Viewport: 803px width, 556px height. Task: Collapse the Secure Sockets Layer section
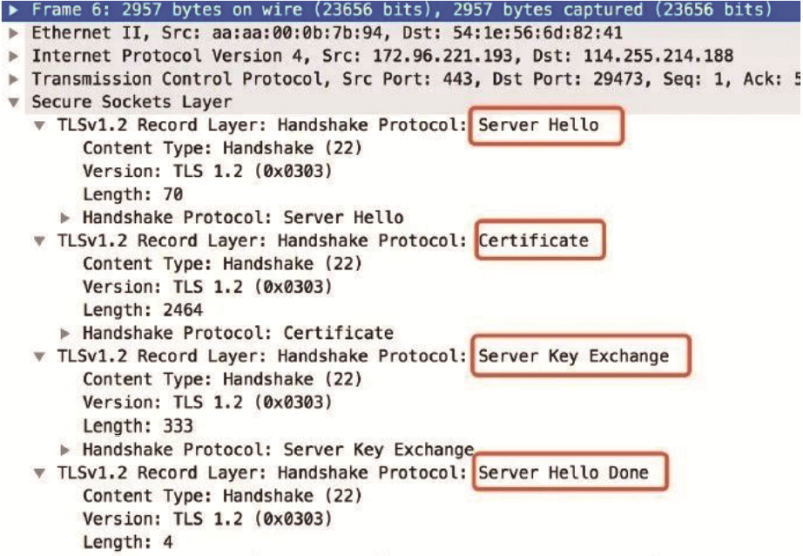[x=13, y=102]
